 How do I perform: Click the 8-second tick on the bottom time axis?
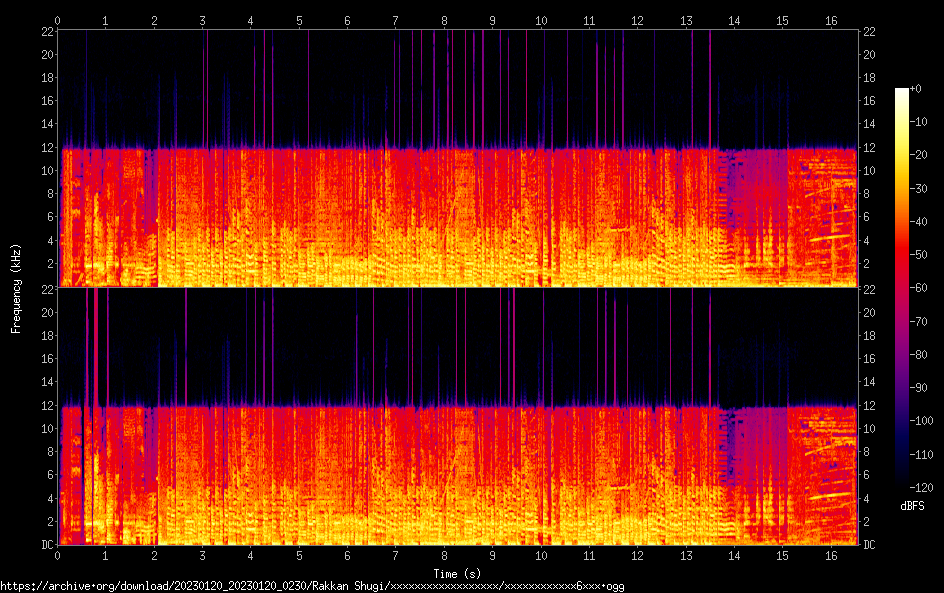(x=444, y=555)
